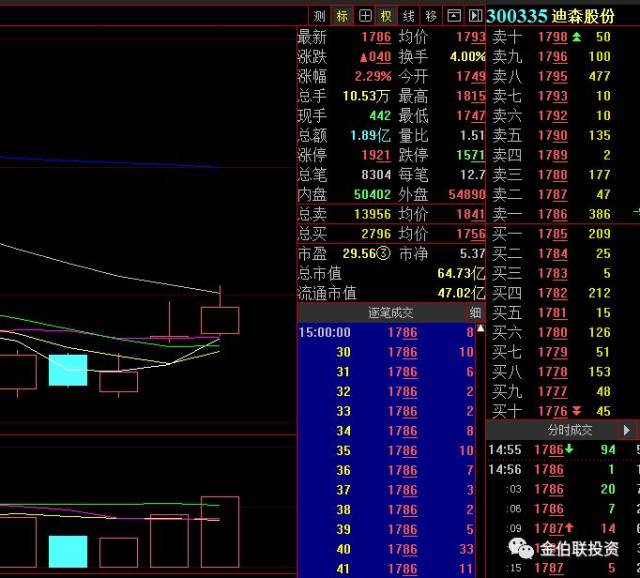
Task: Click 卖五 price 1790
Action: point(552,136)
